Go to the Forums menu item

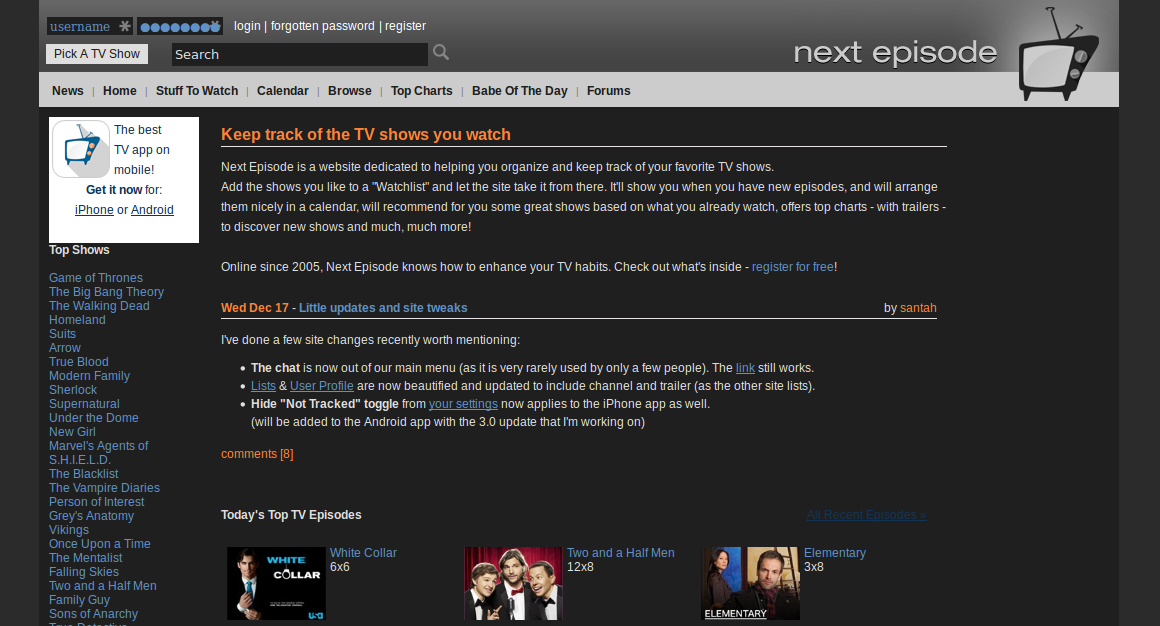click(609, 91)
